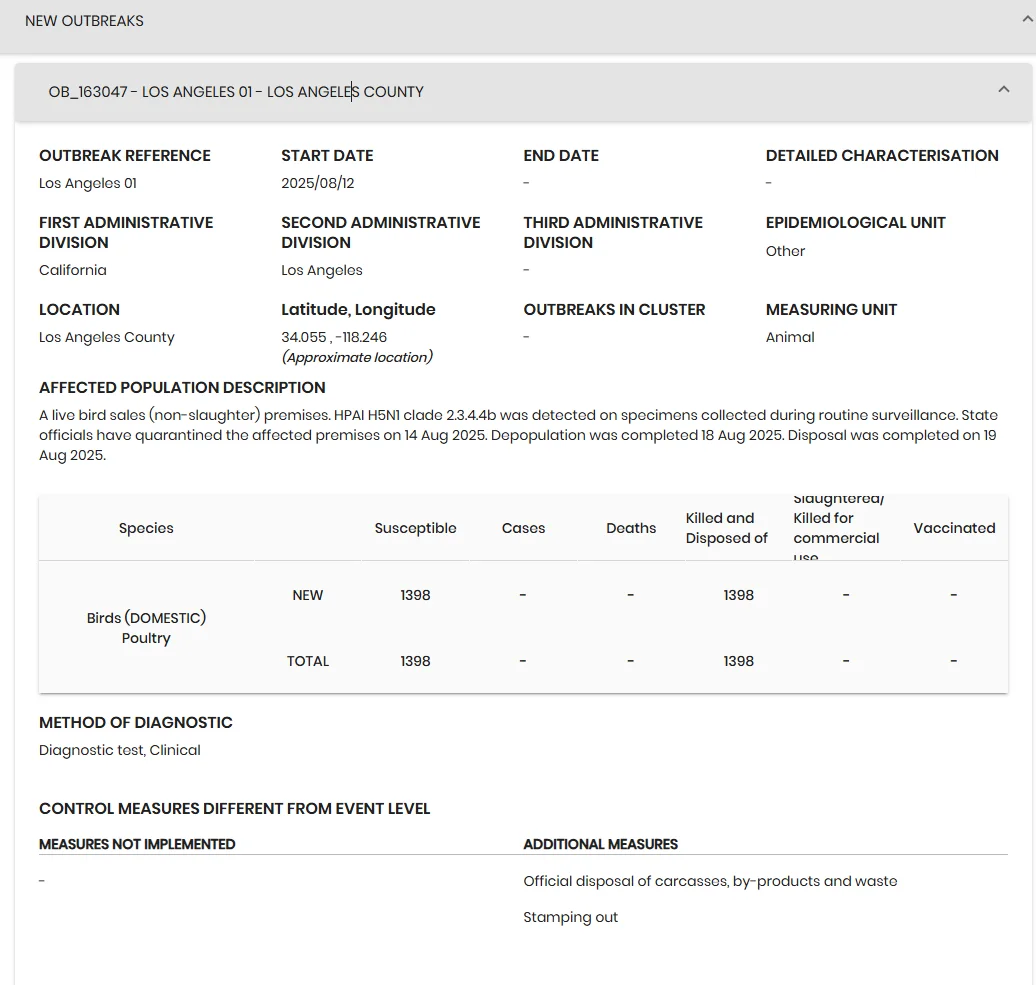
Task: Click the MEASURING UNIT label
Action: coord(831,310)
